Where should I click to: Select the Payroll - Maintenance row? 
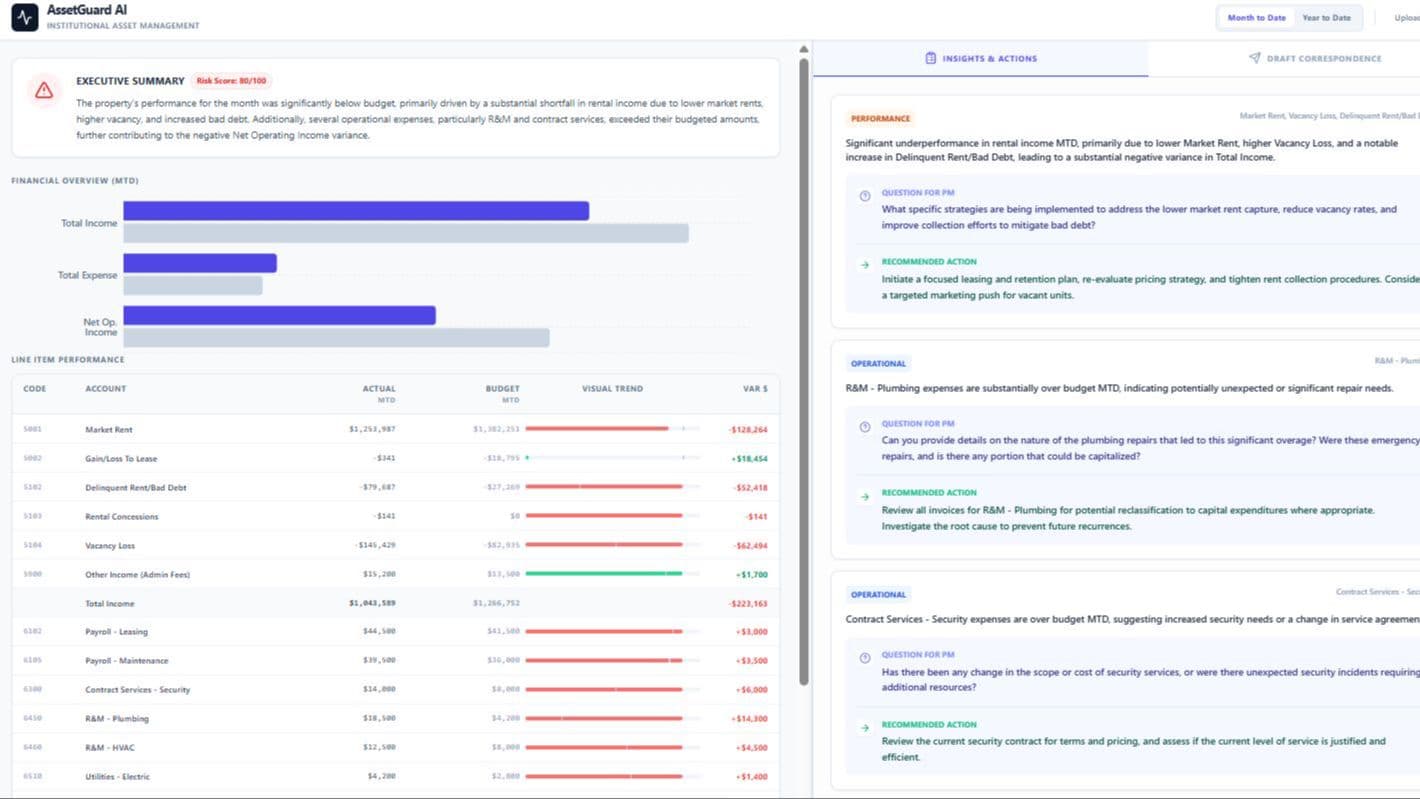(396, 661)
